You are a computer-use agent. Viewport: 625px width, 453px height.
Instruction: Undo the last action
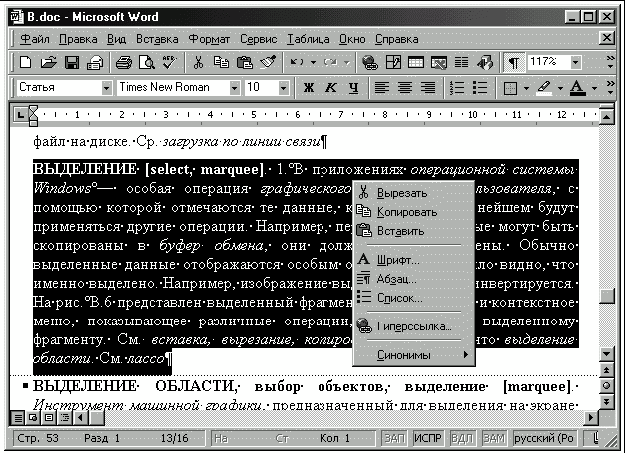click(x=296, y=62)
